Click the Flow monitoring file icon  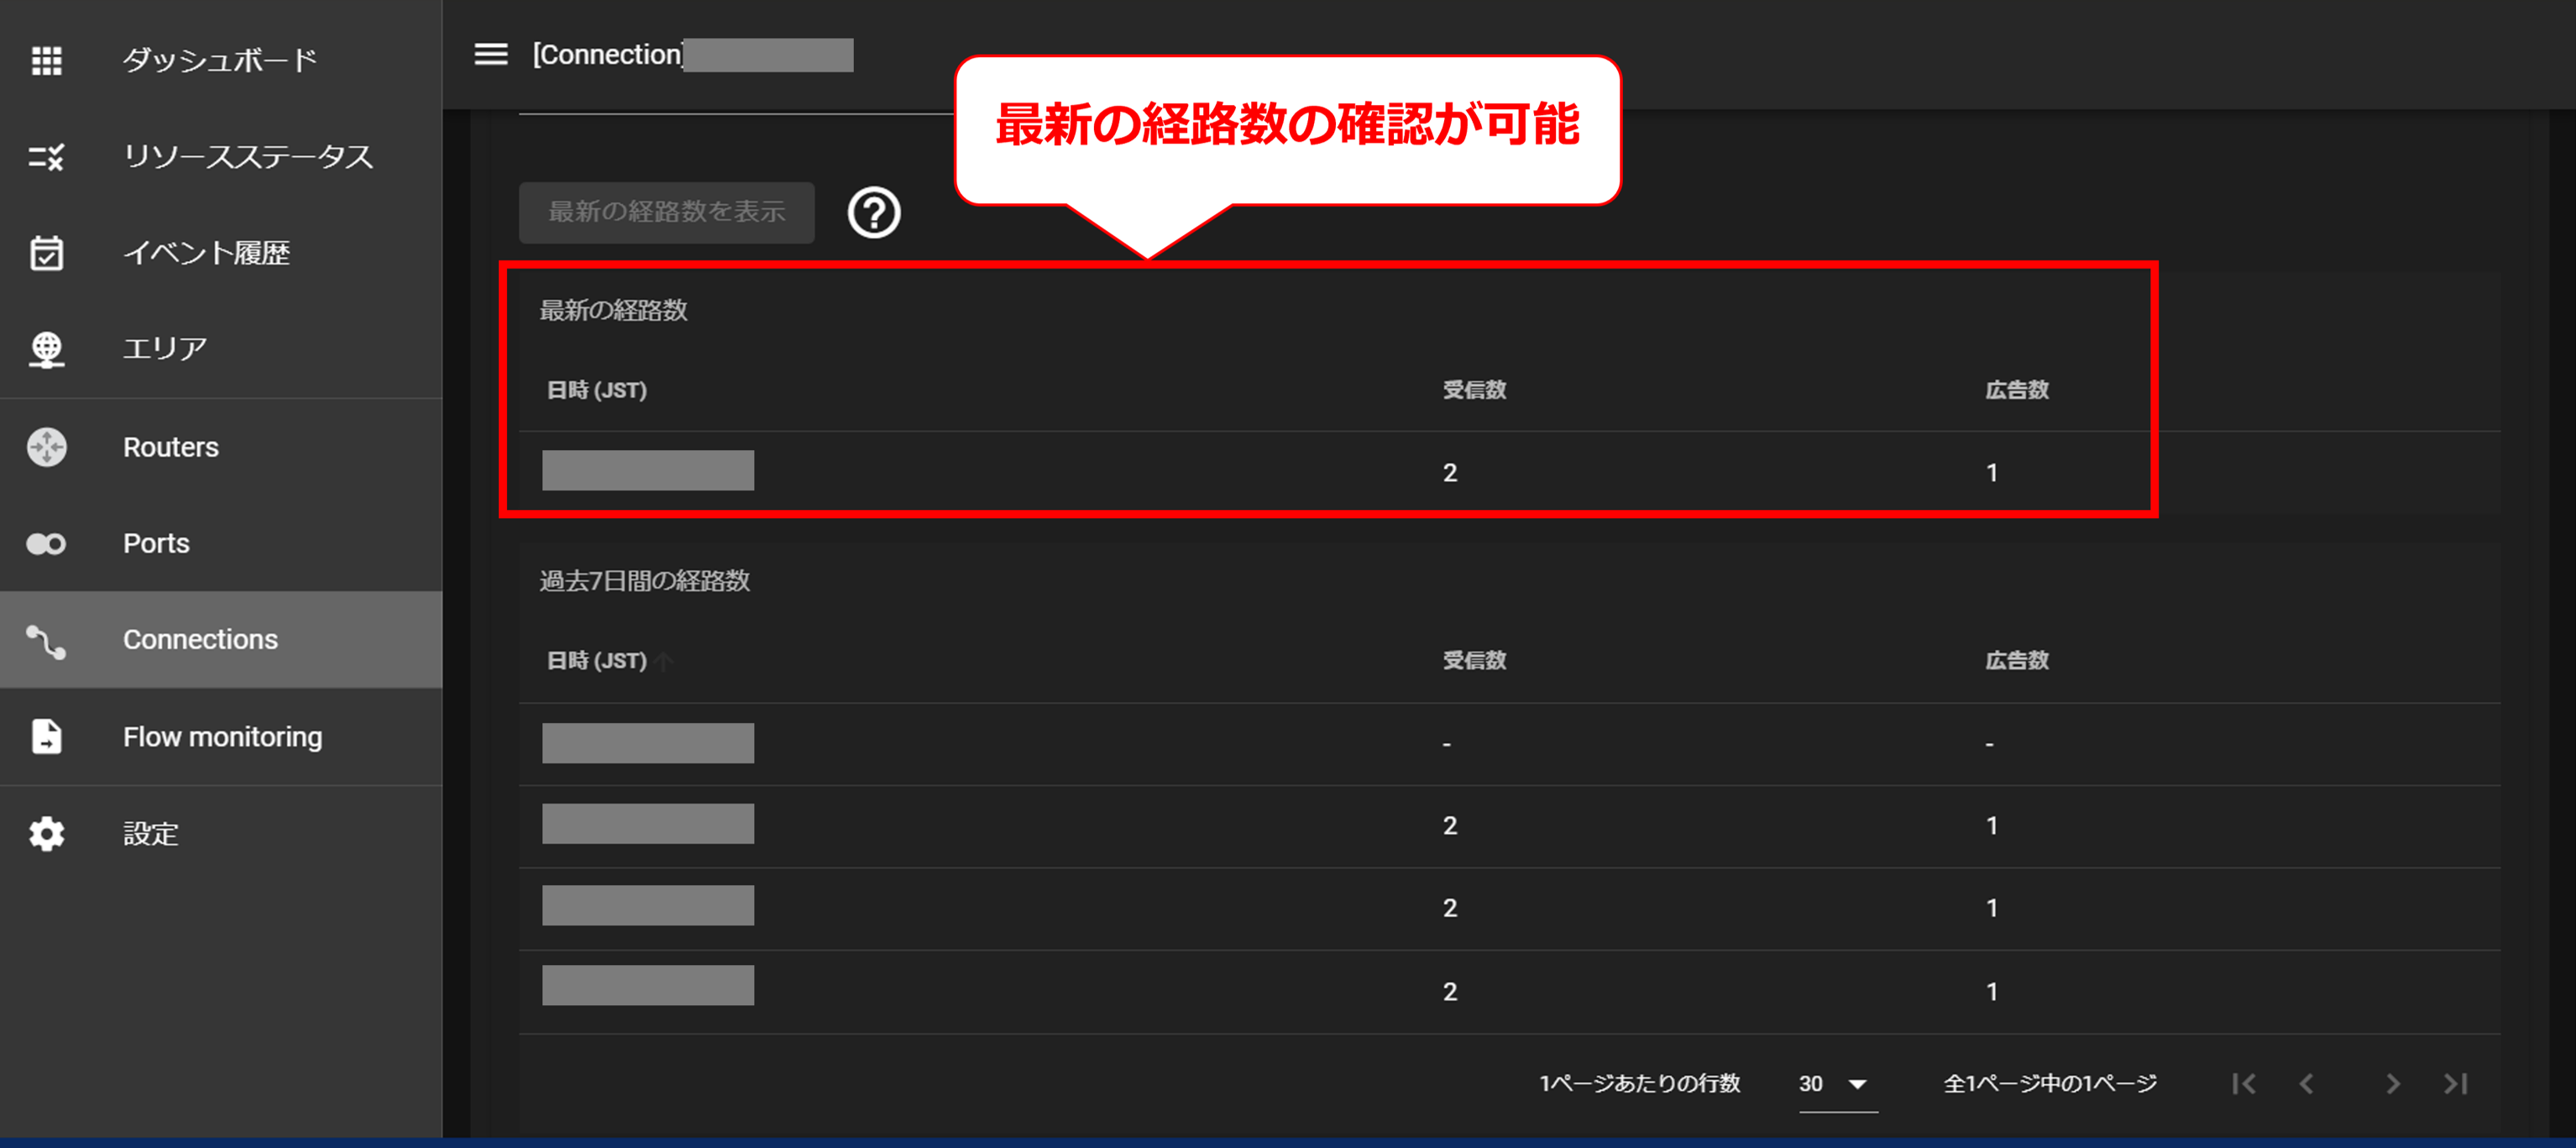[x=46, y=737]
